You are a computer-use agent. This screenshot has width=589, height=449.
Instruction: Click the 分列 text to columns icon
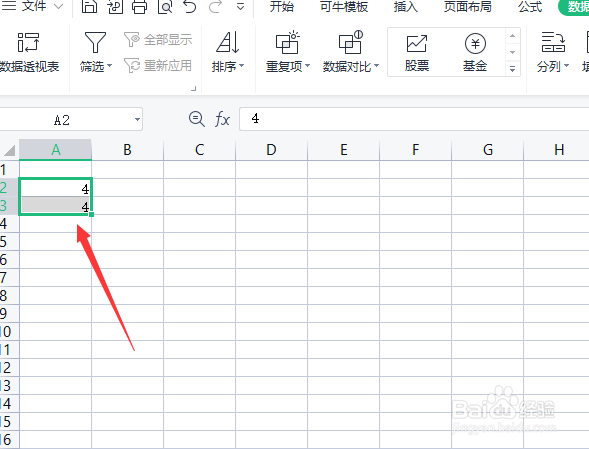point(553,42)
